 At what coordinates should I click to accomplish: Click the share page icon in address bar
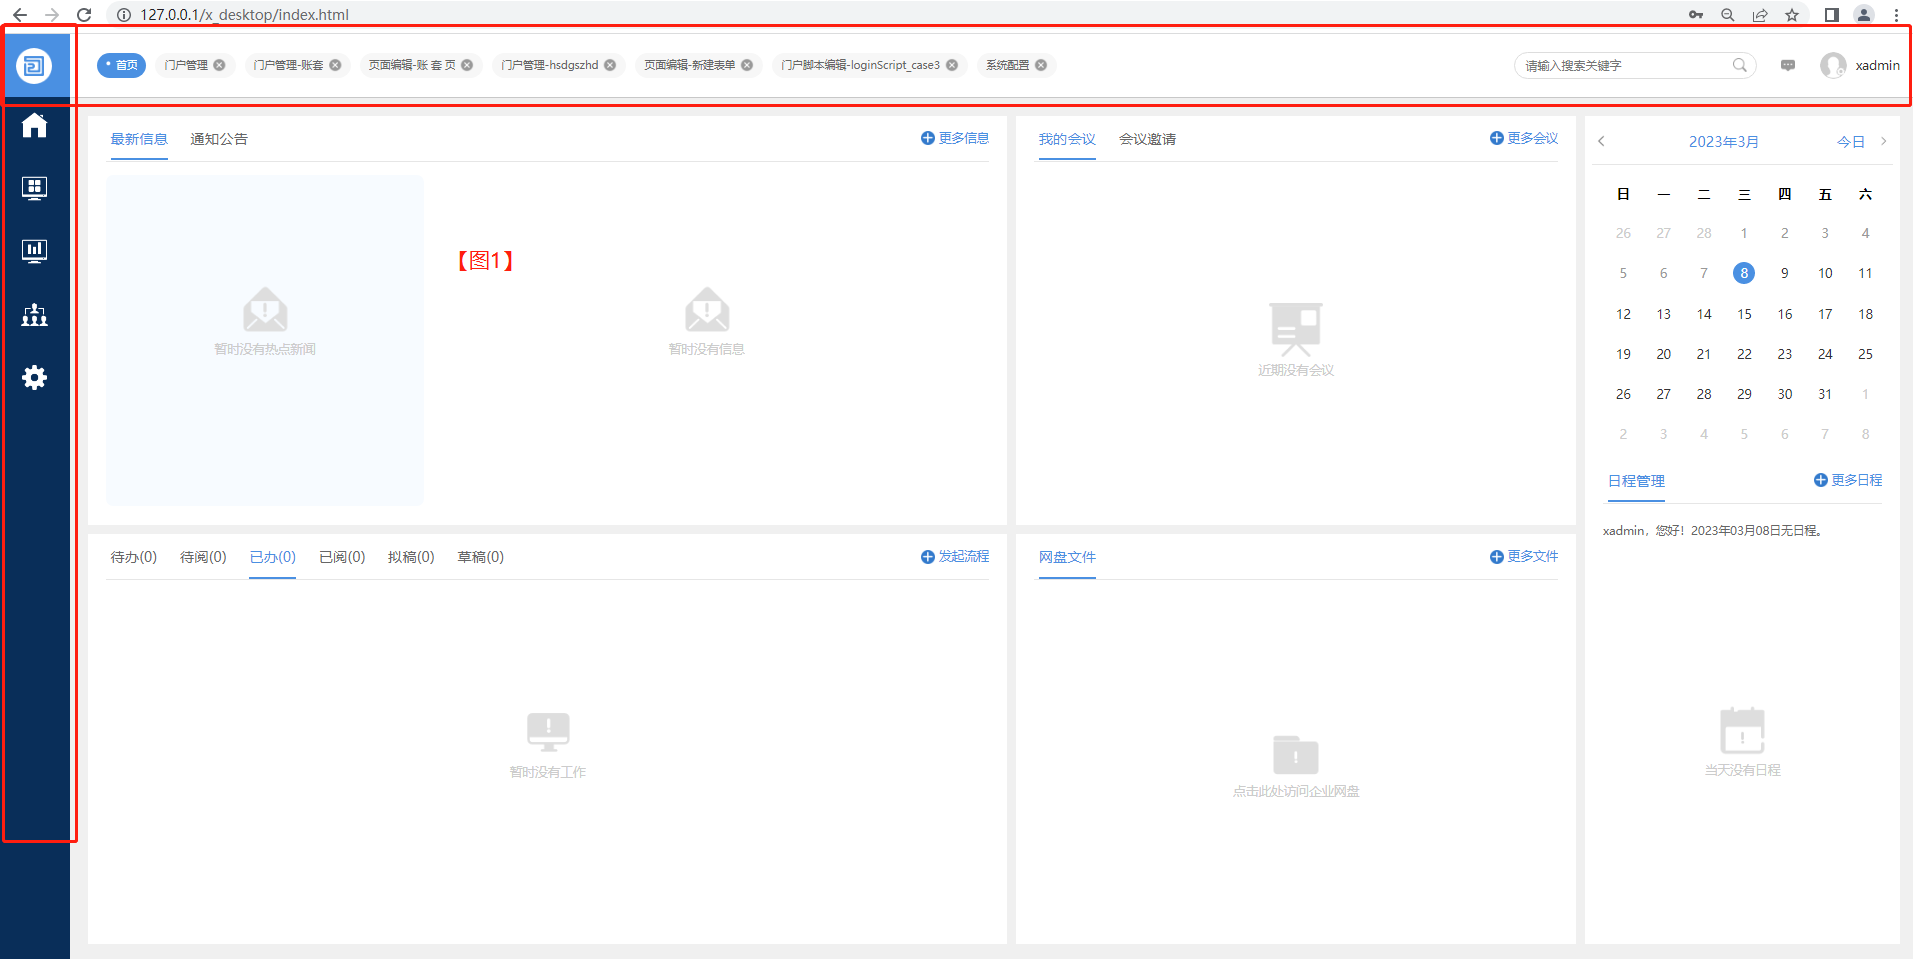pyautogui.click(x=1760, y=15)
